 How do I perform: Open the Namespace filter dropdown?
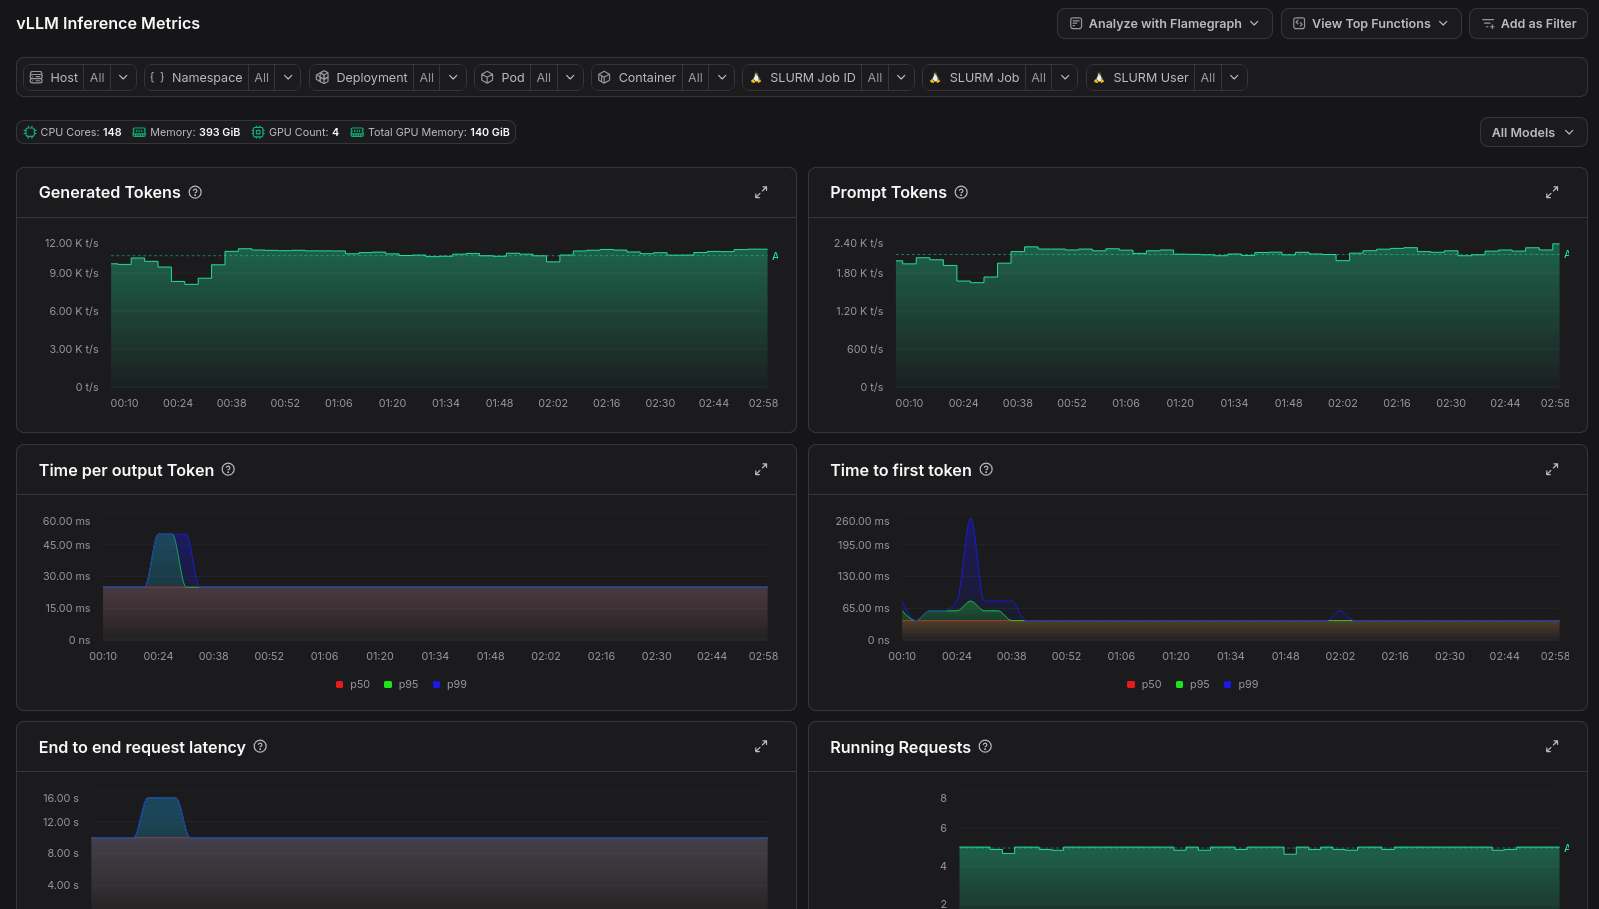pos(288,77)
